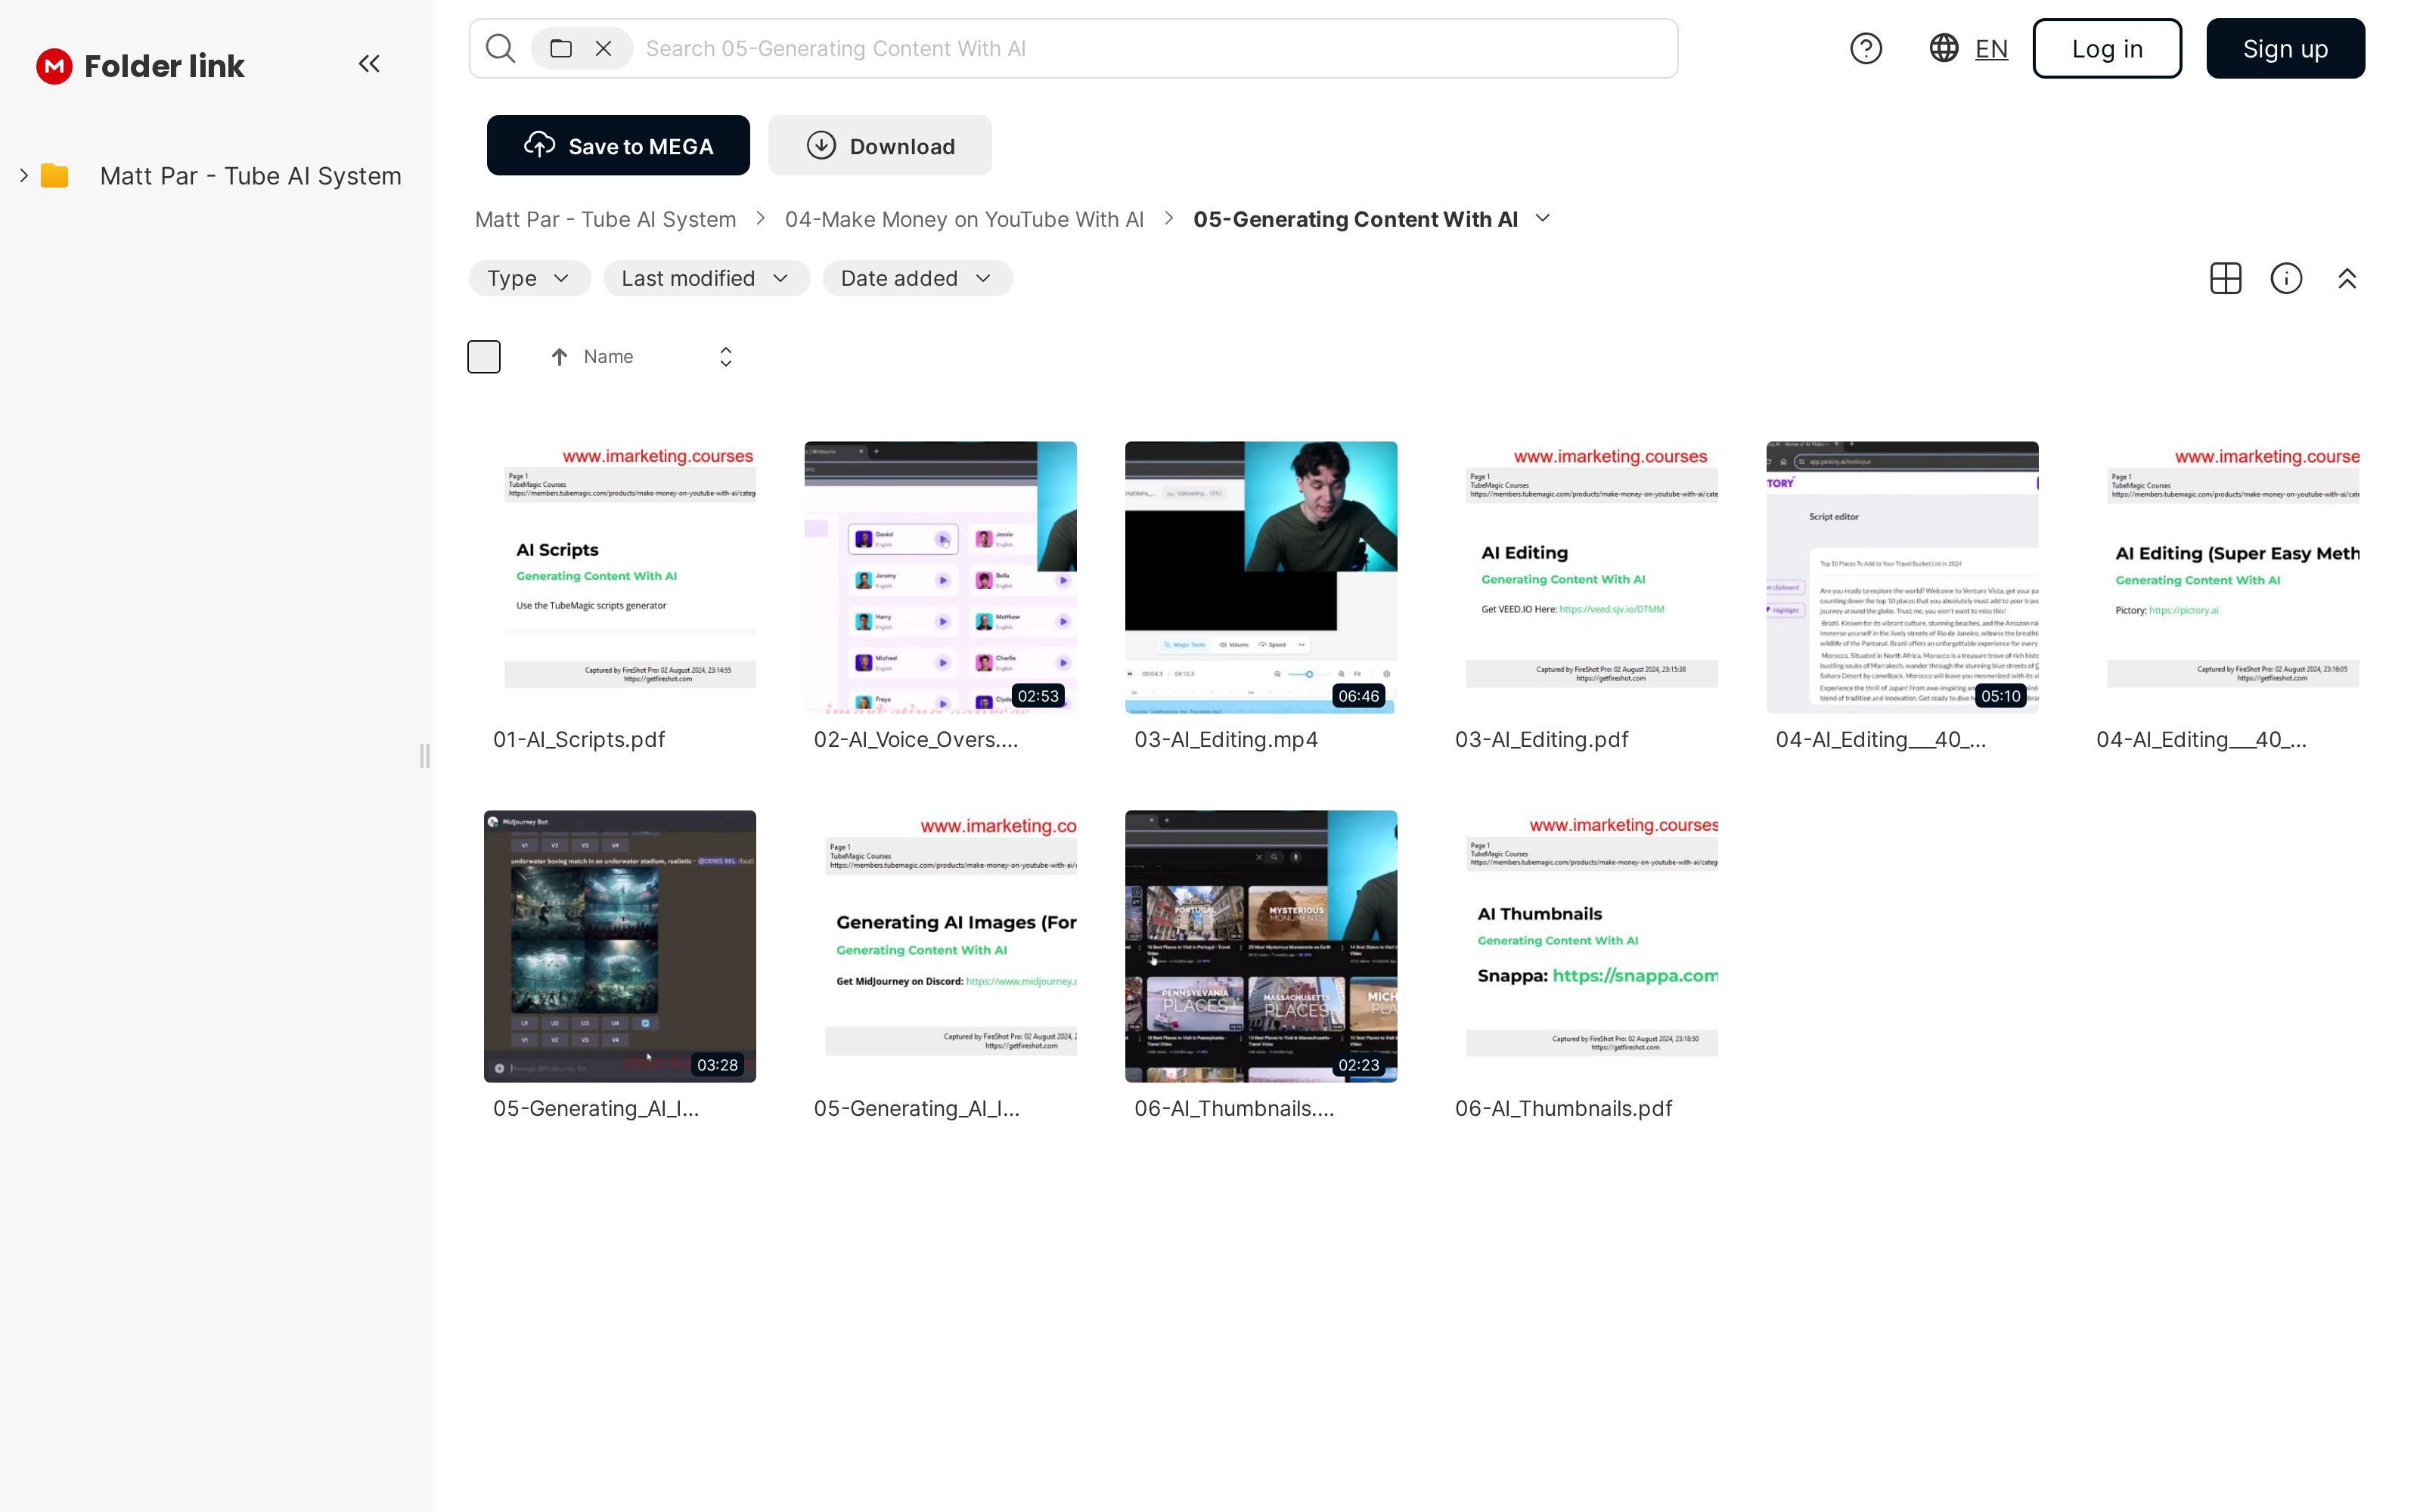Go to 04-Make Money on YouTube With AI breadcrumb
The height and width of the screenshot is (1512, 2420).
[x=963, y=219]
